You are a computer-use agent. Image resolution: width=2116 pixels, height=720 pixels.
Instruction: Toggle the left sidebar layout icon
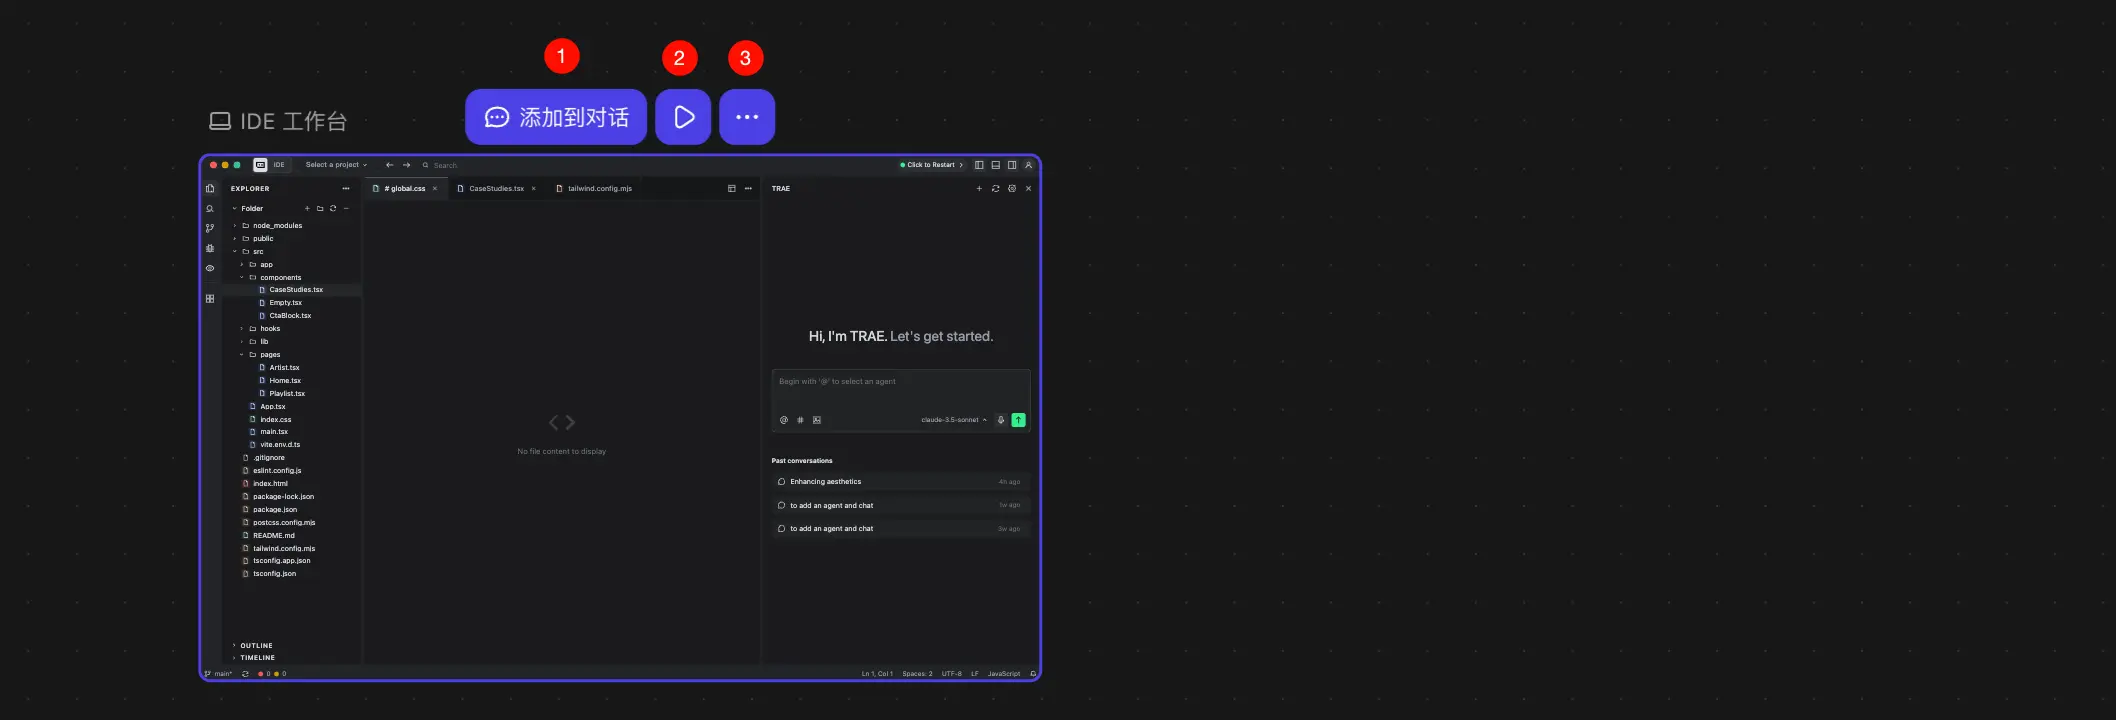pos(979,165)
